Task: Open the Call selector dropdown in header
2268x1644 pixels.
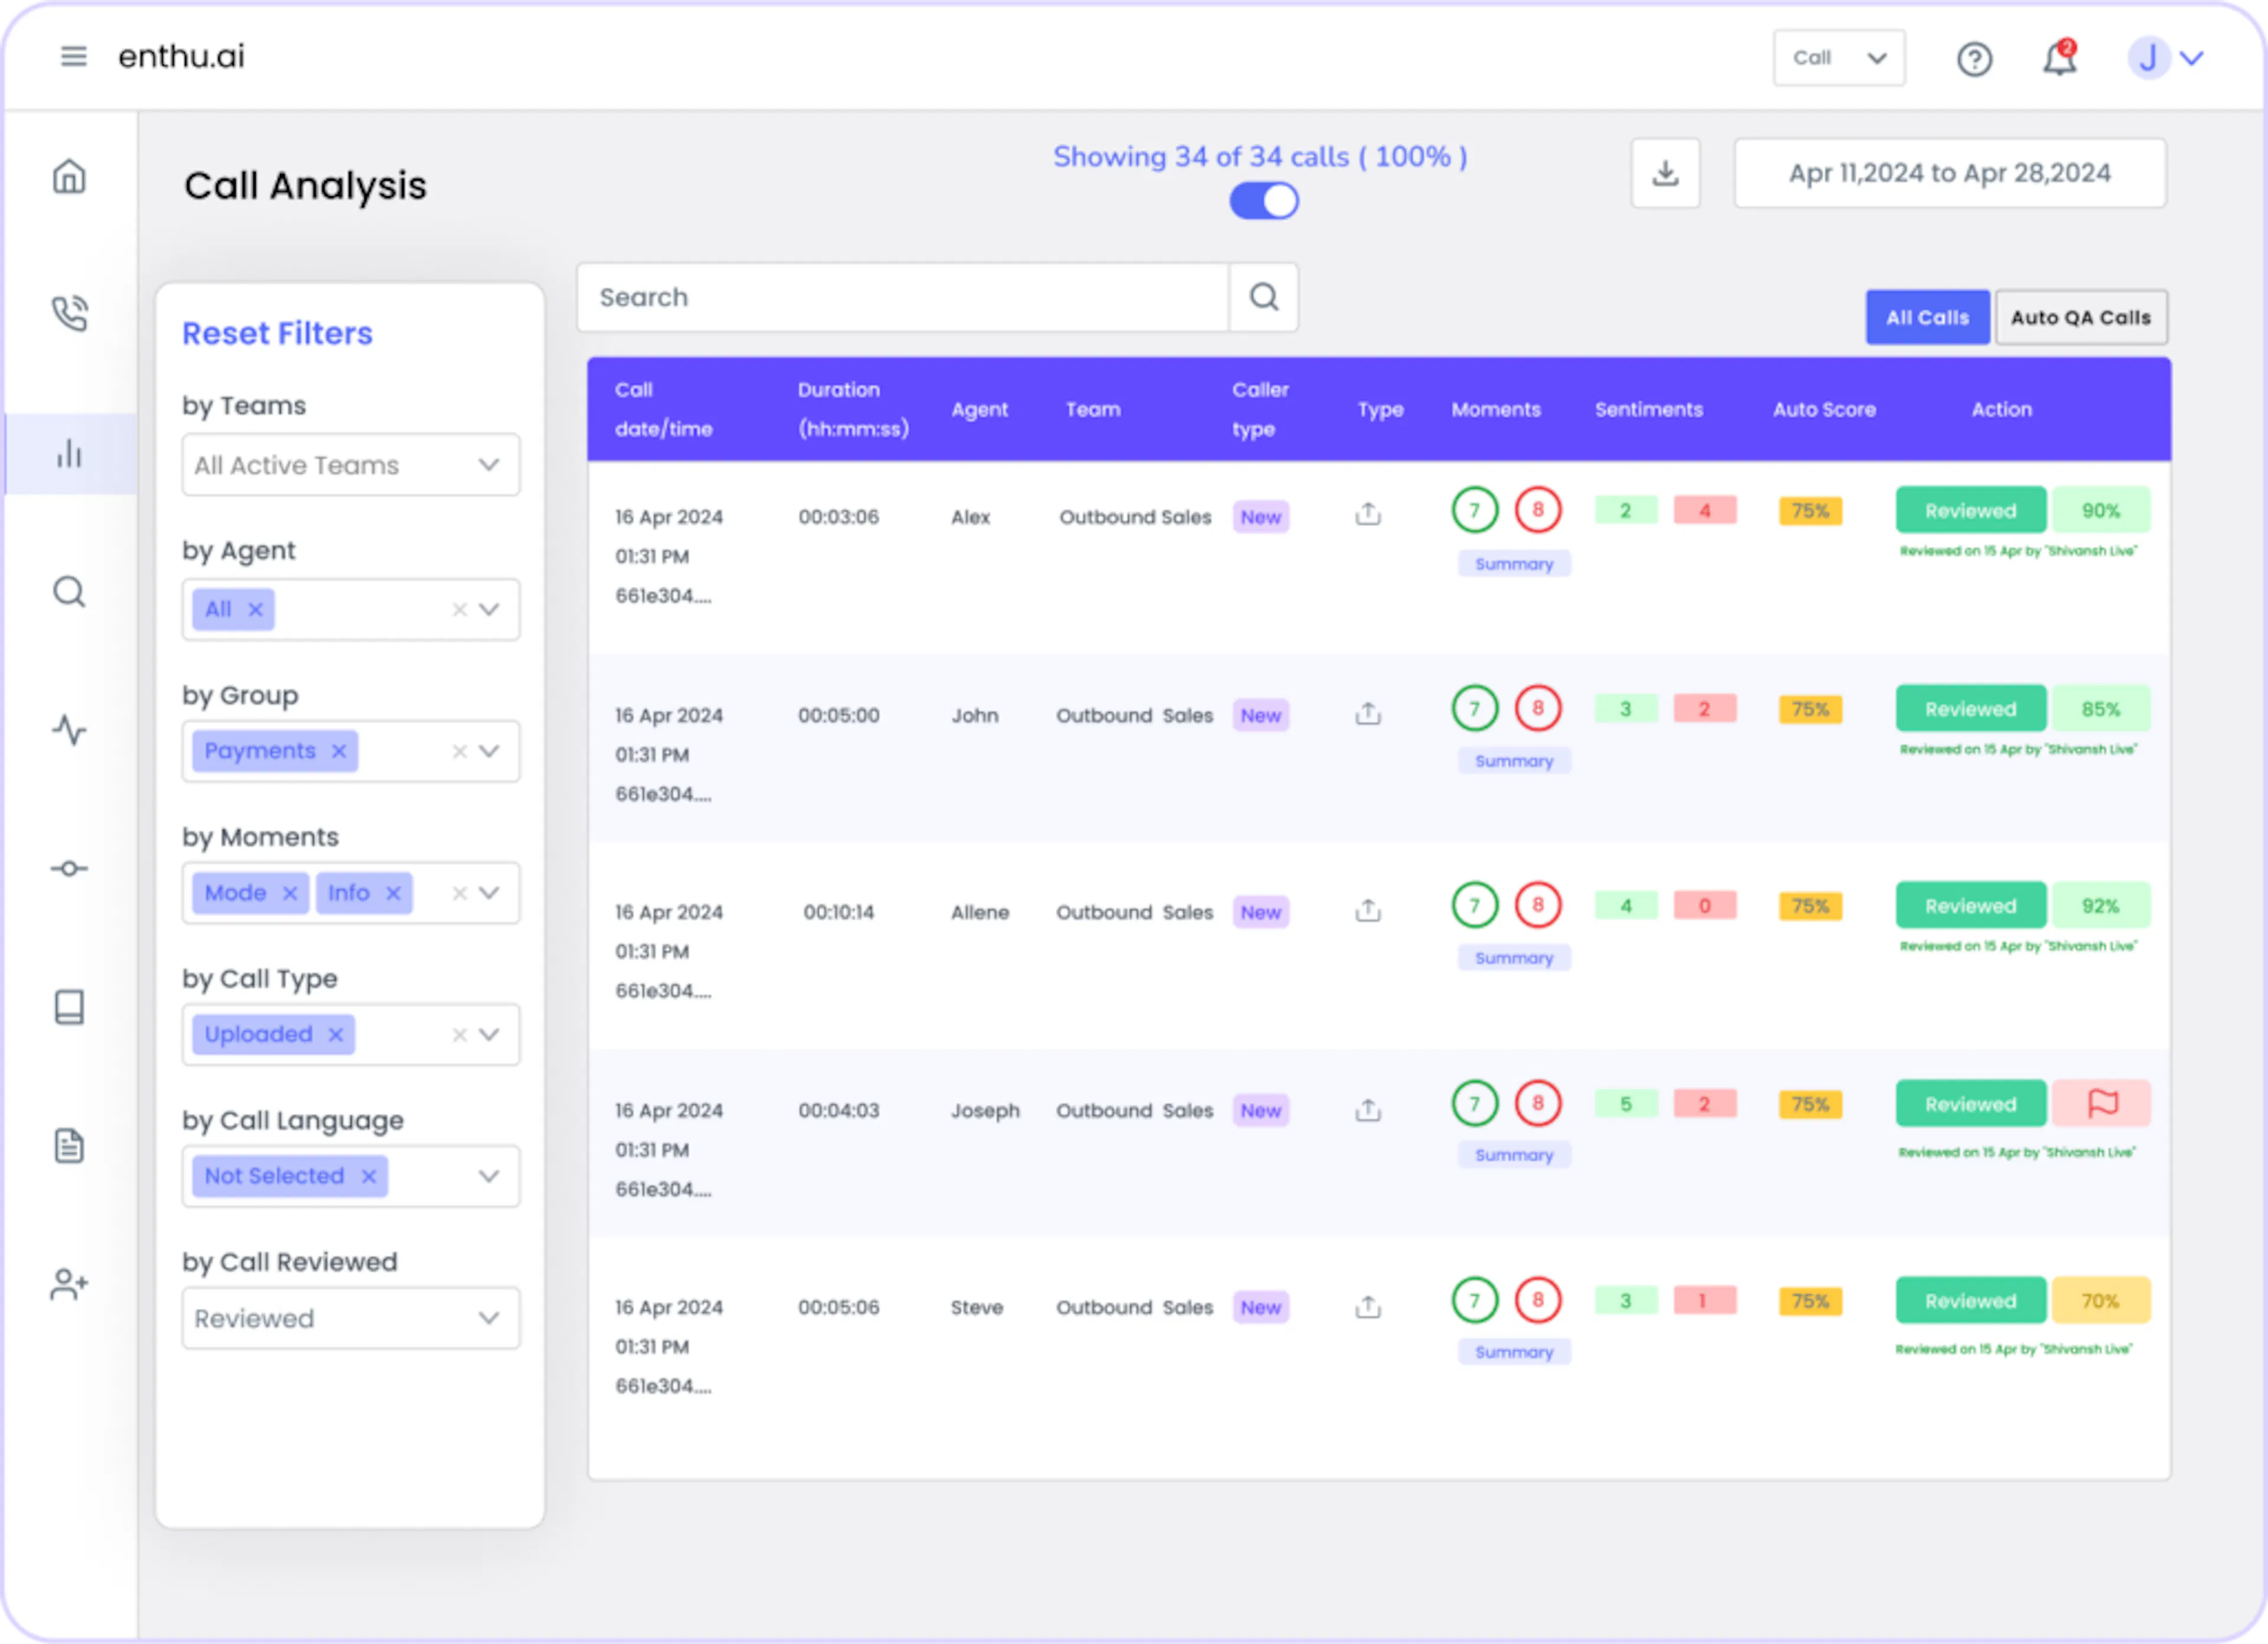Action: [x=1839, y=58]
